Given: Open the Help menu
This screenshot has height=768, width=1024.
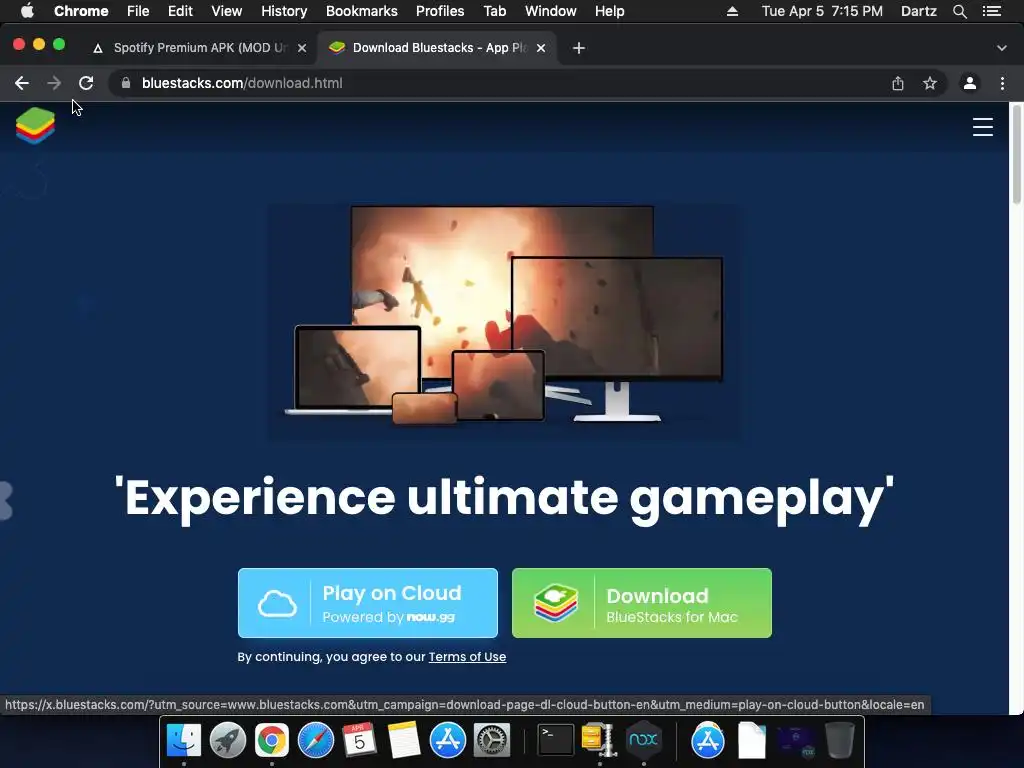Looking at the screenshot, I should coord(609,11).
